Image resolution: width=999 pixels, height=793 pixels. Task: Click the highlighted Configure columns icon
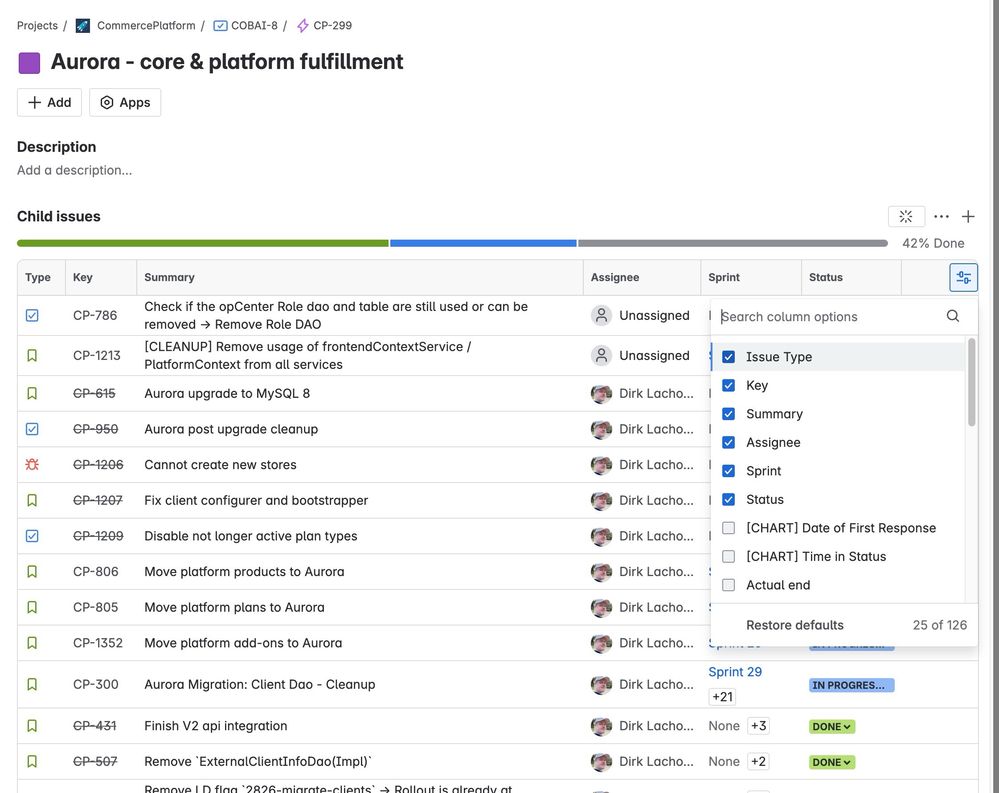[961, 276]
